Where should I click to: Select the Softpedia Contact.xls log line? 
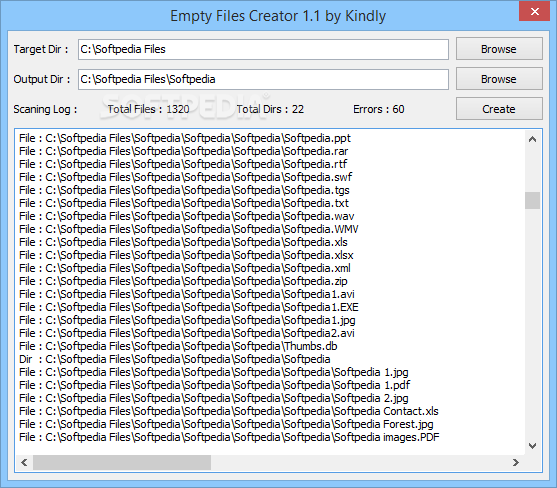point(229,411)
